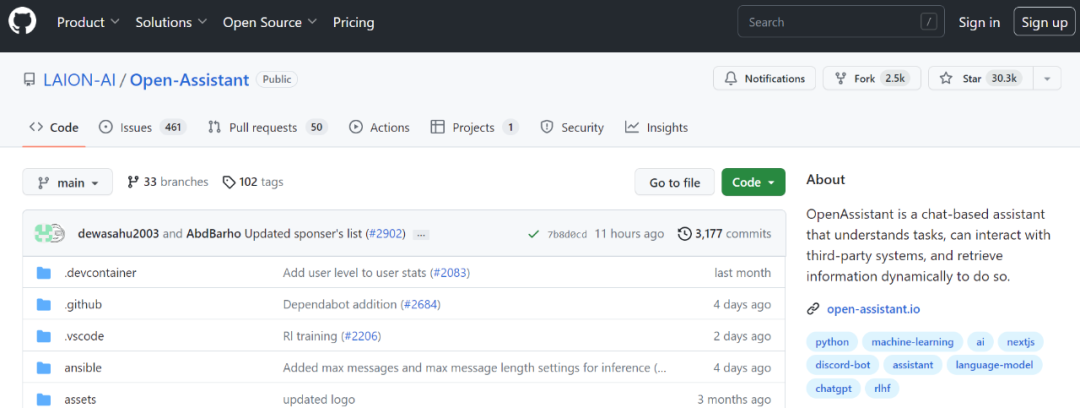Click the Fork icon

[840, 79]
